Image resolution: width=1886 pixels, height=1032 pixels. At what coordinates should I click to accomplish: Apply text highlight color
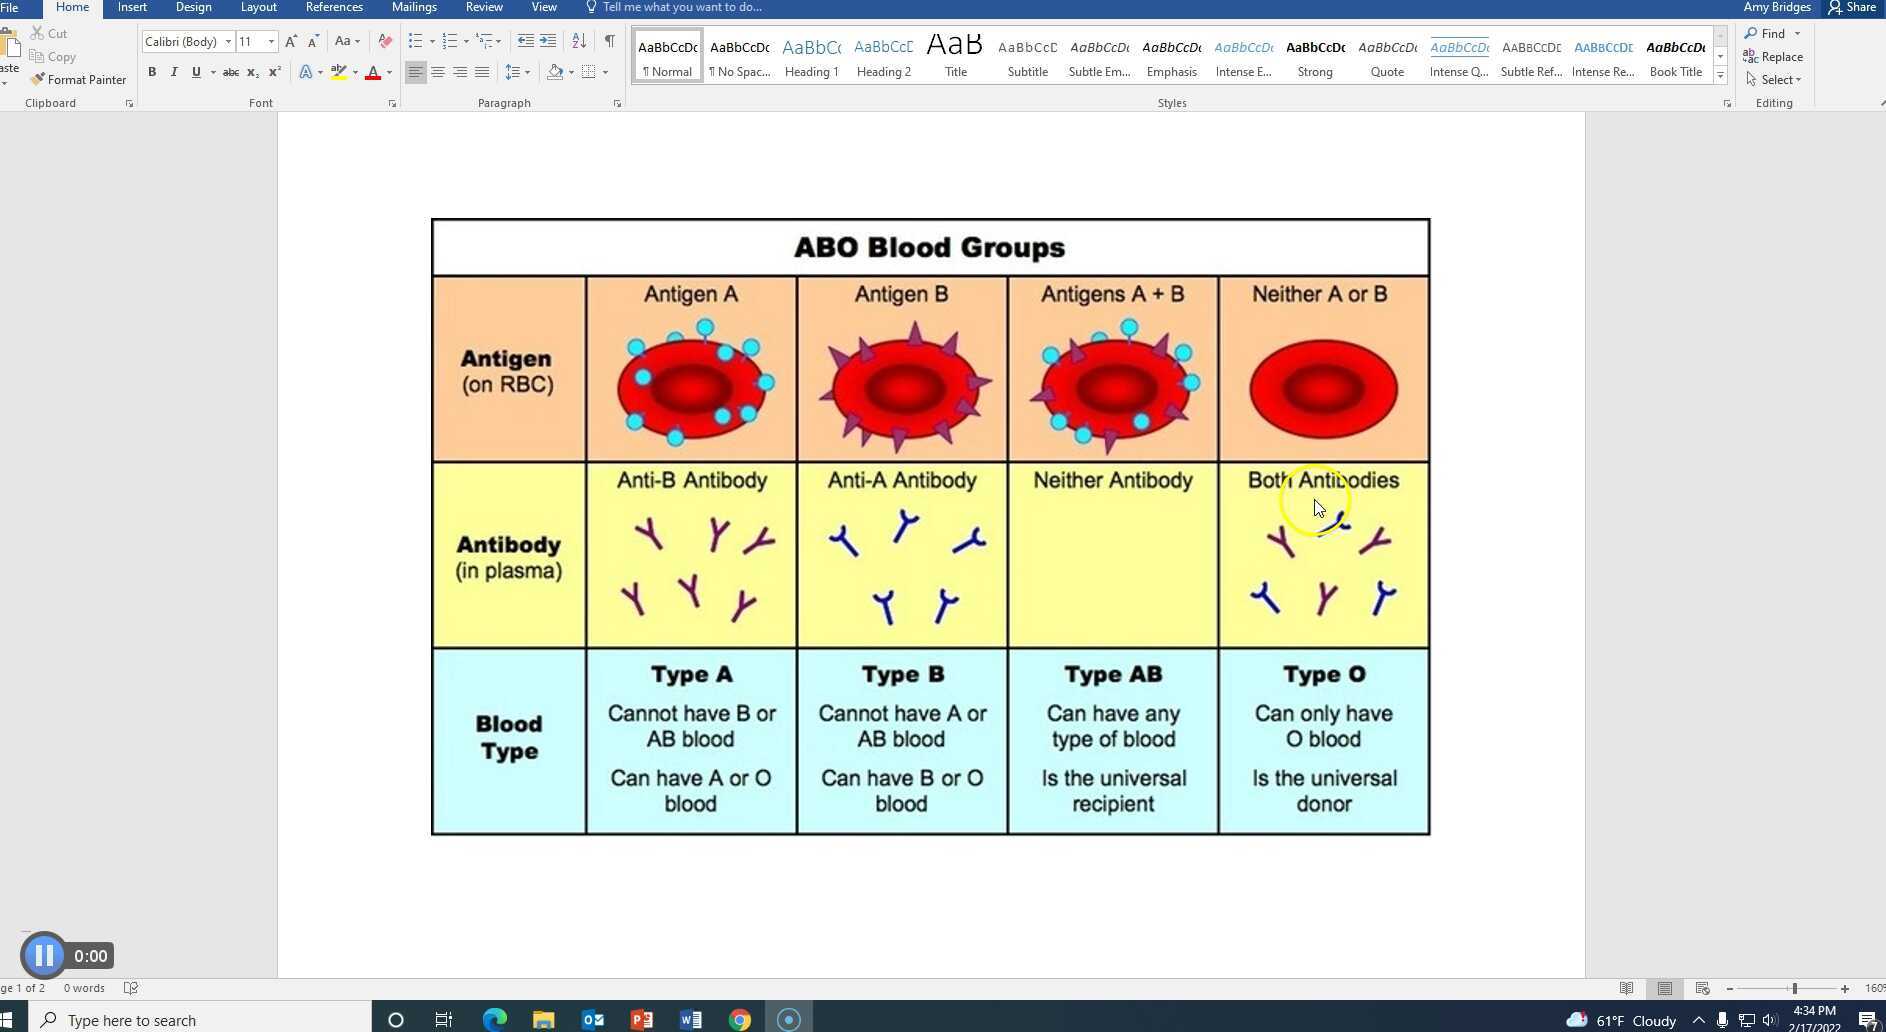pos(338,71)
